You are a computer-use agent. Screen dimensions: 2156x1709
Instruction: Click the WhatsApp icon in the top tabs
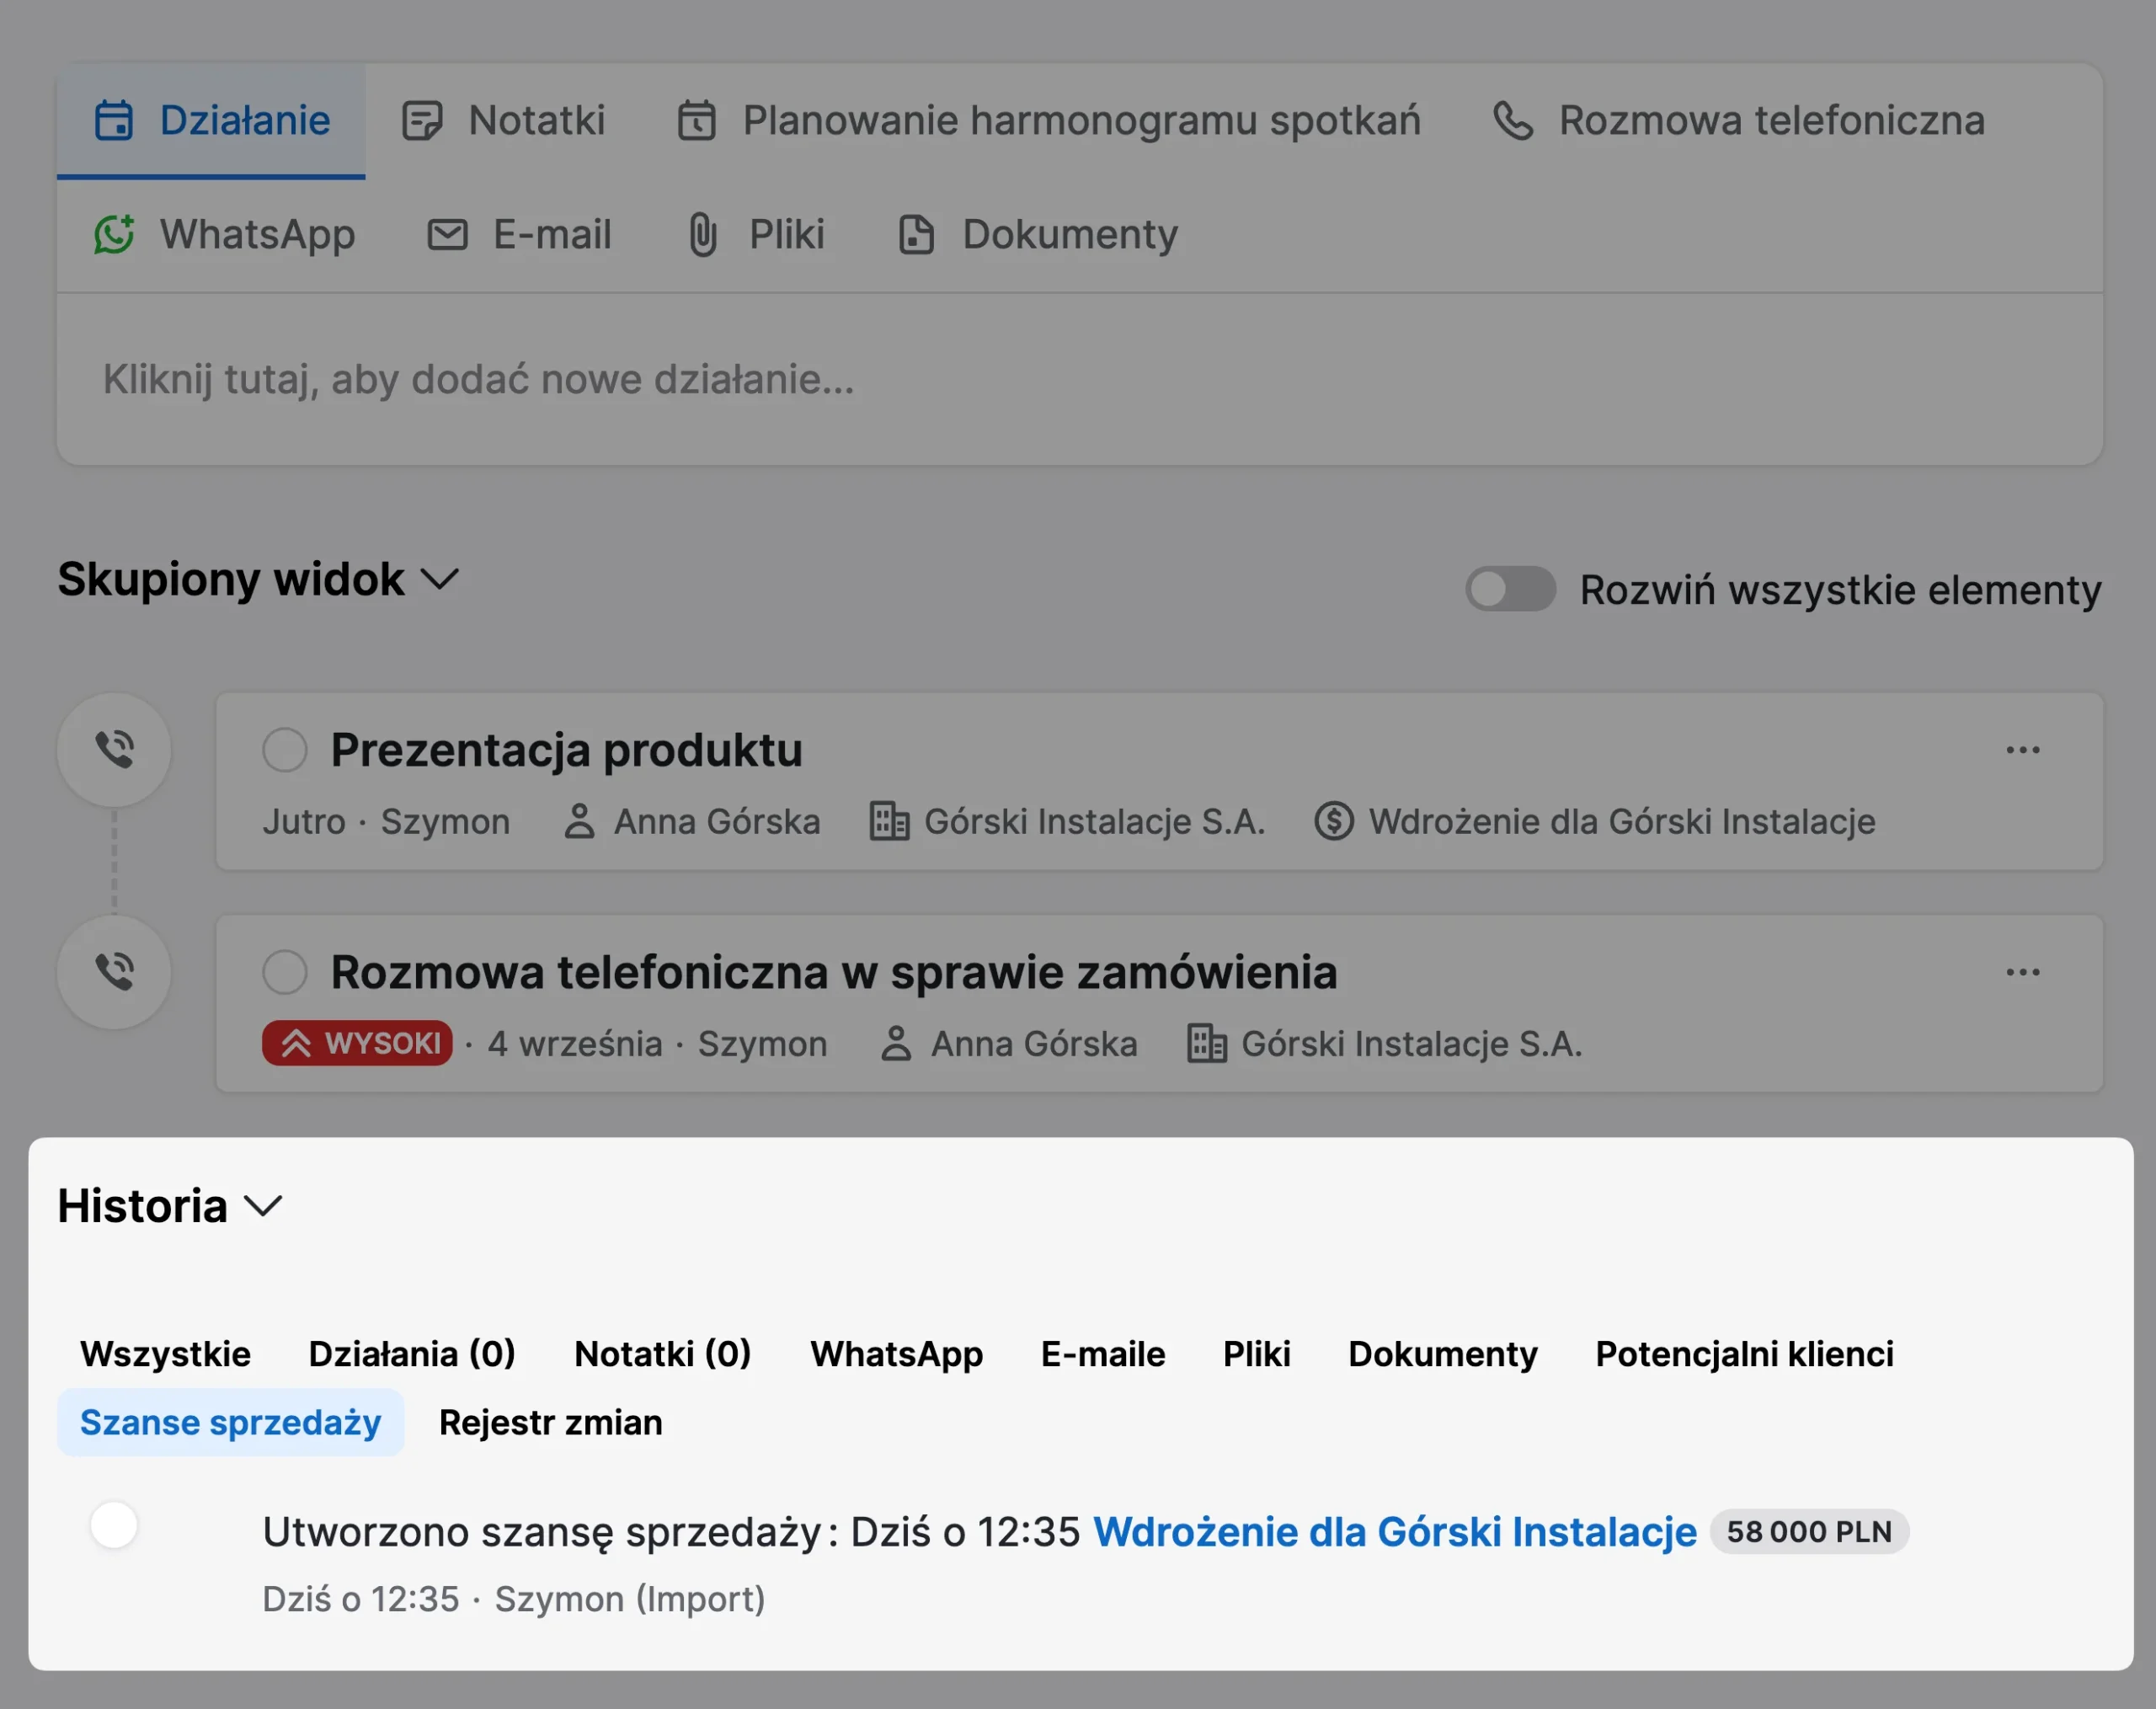coord(114,234)
